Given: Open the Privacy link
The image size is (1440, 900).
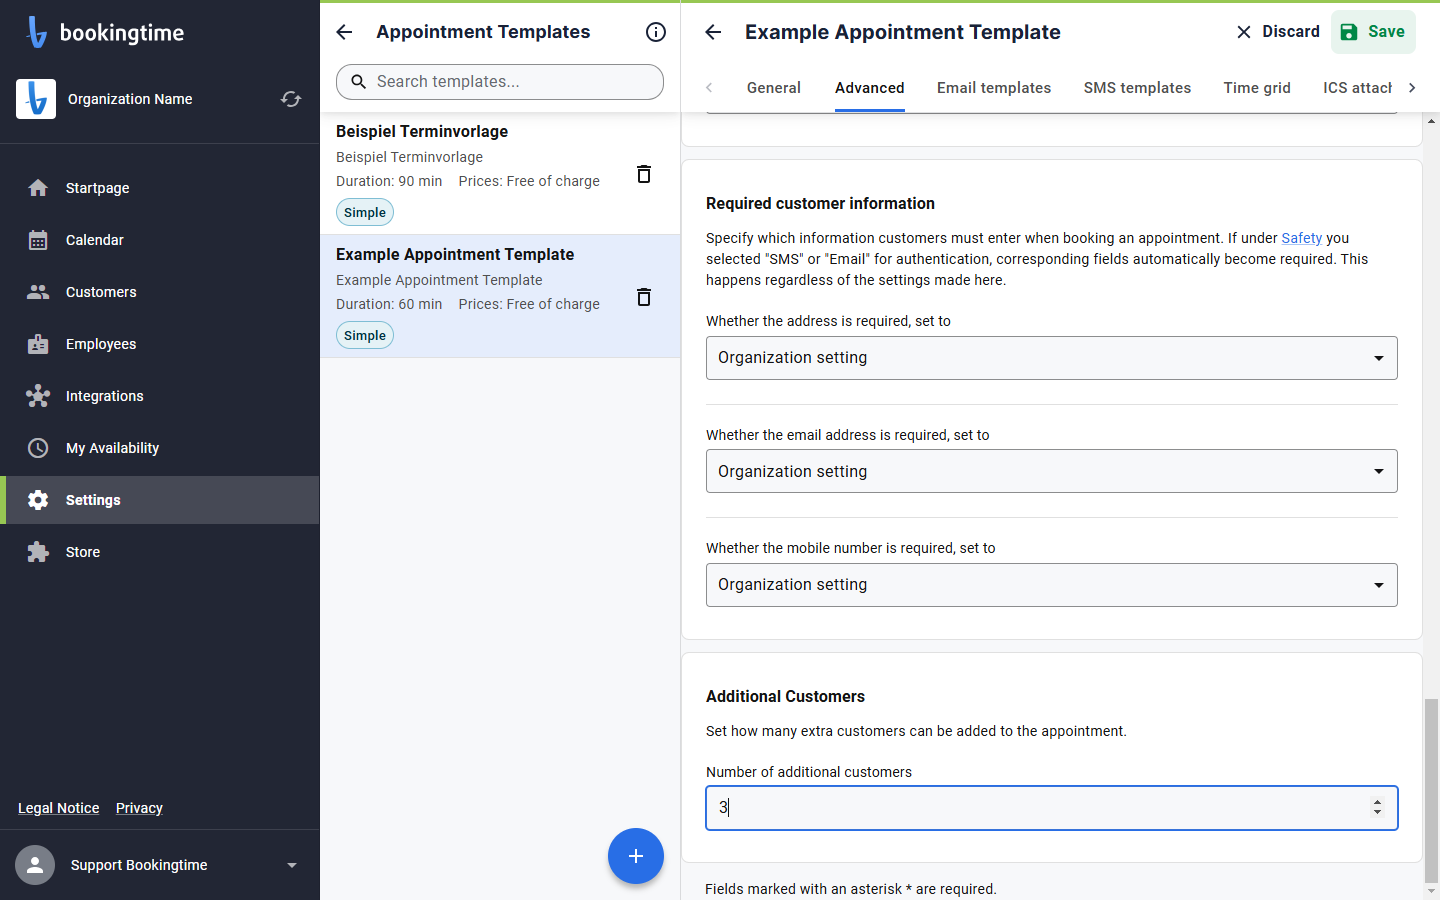Looking at the screenshot, I should (139, 808).
